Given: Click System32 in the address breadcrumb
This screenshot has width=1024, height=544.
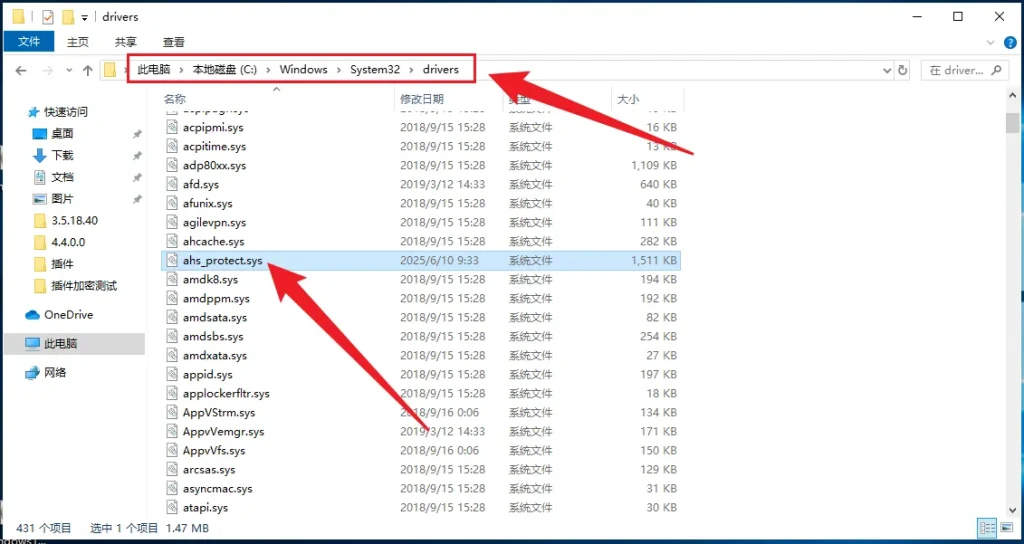Looking at the screenshot, I should click(374, 70).
